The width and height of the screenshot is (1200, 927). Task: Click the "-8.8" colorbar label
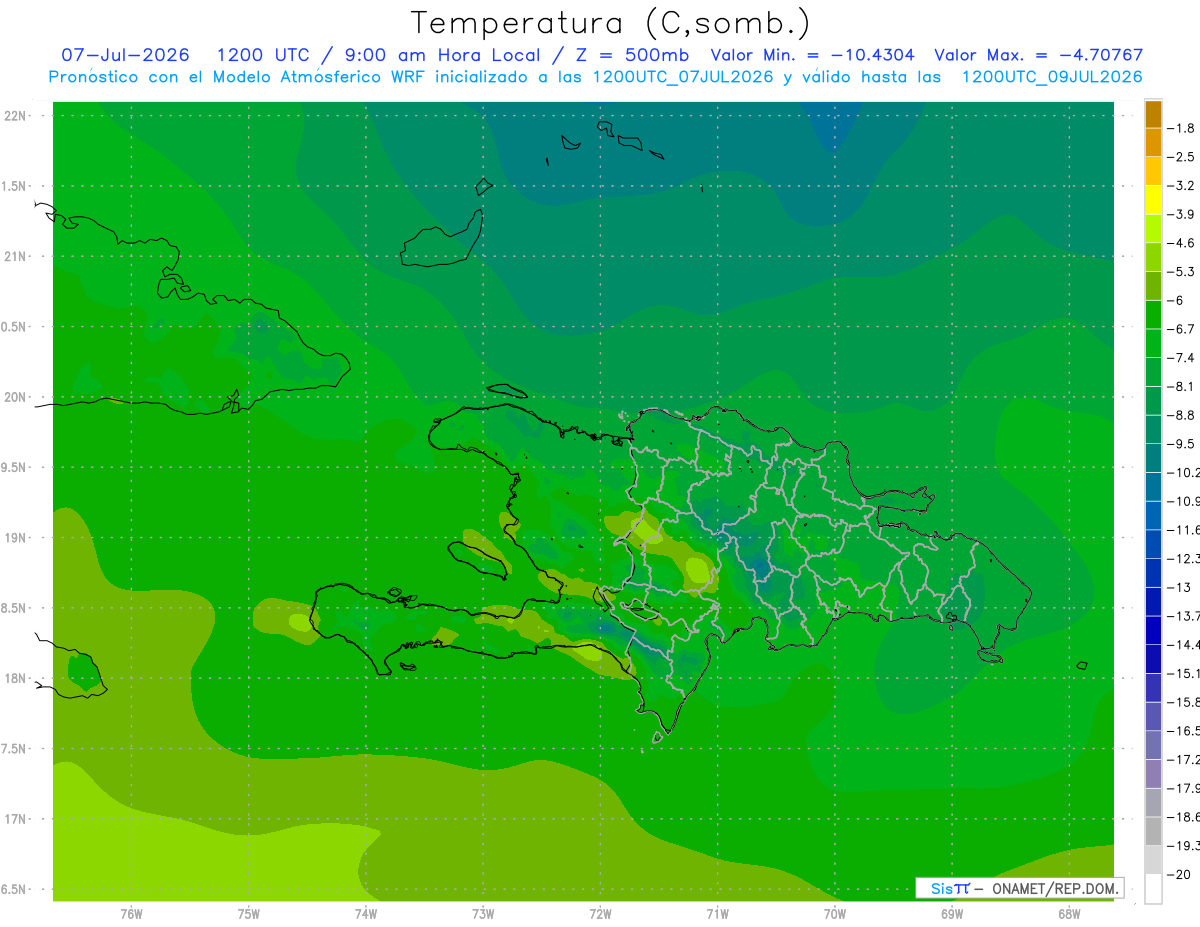click(x=1181, y=415)
